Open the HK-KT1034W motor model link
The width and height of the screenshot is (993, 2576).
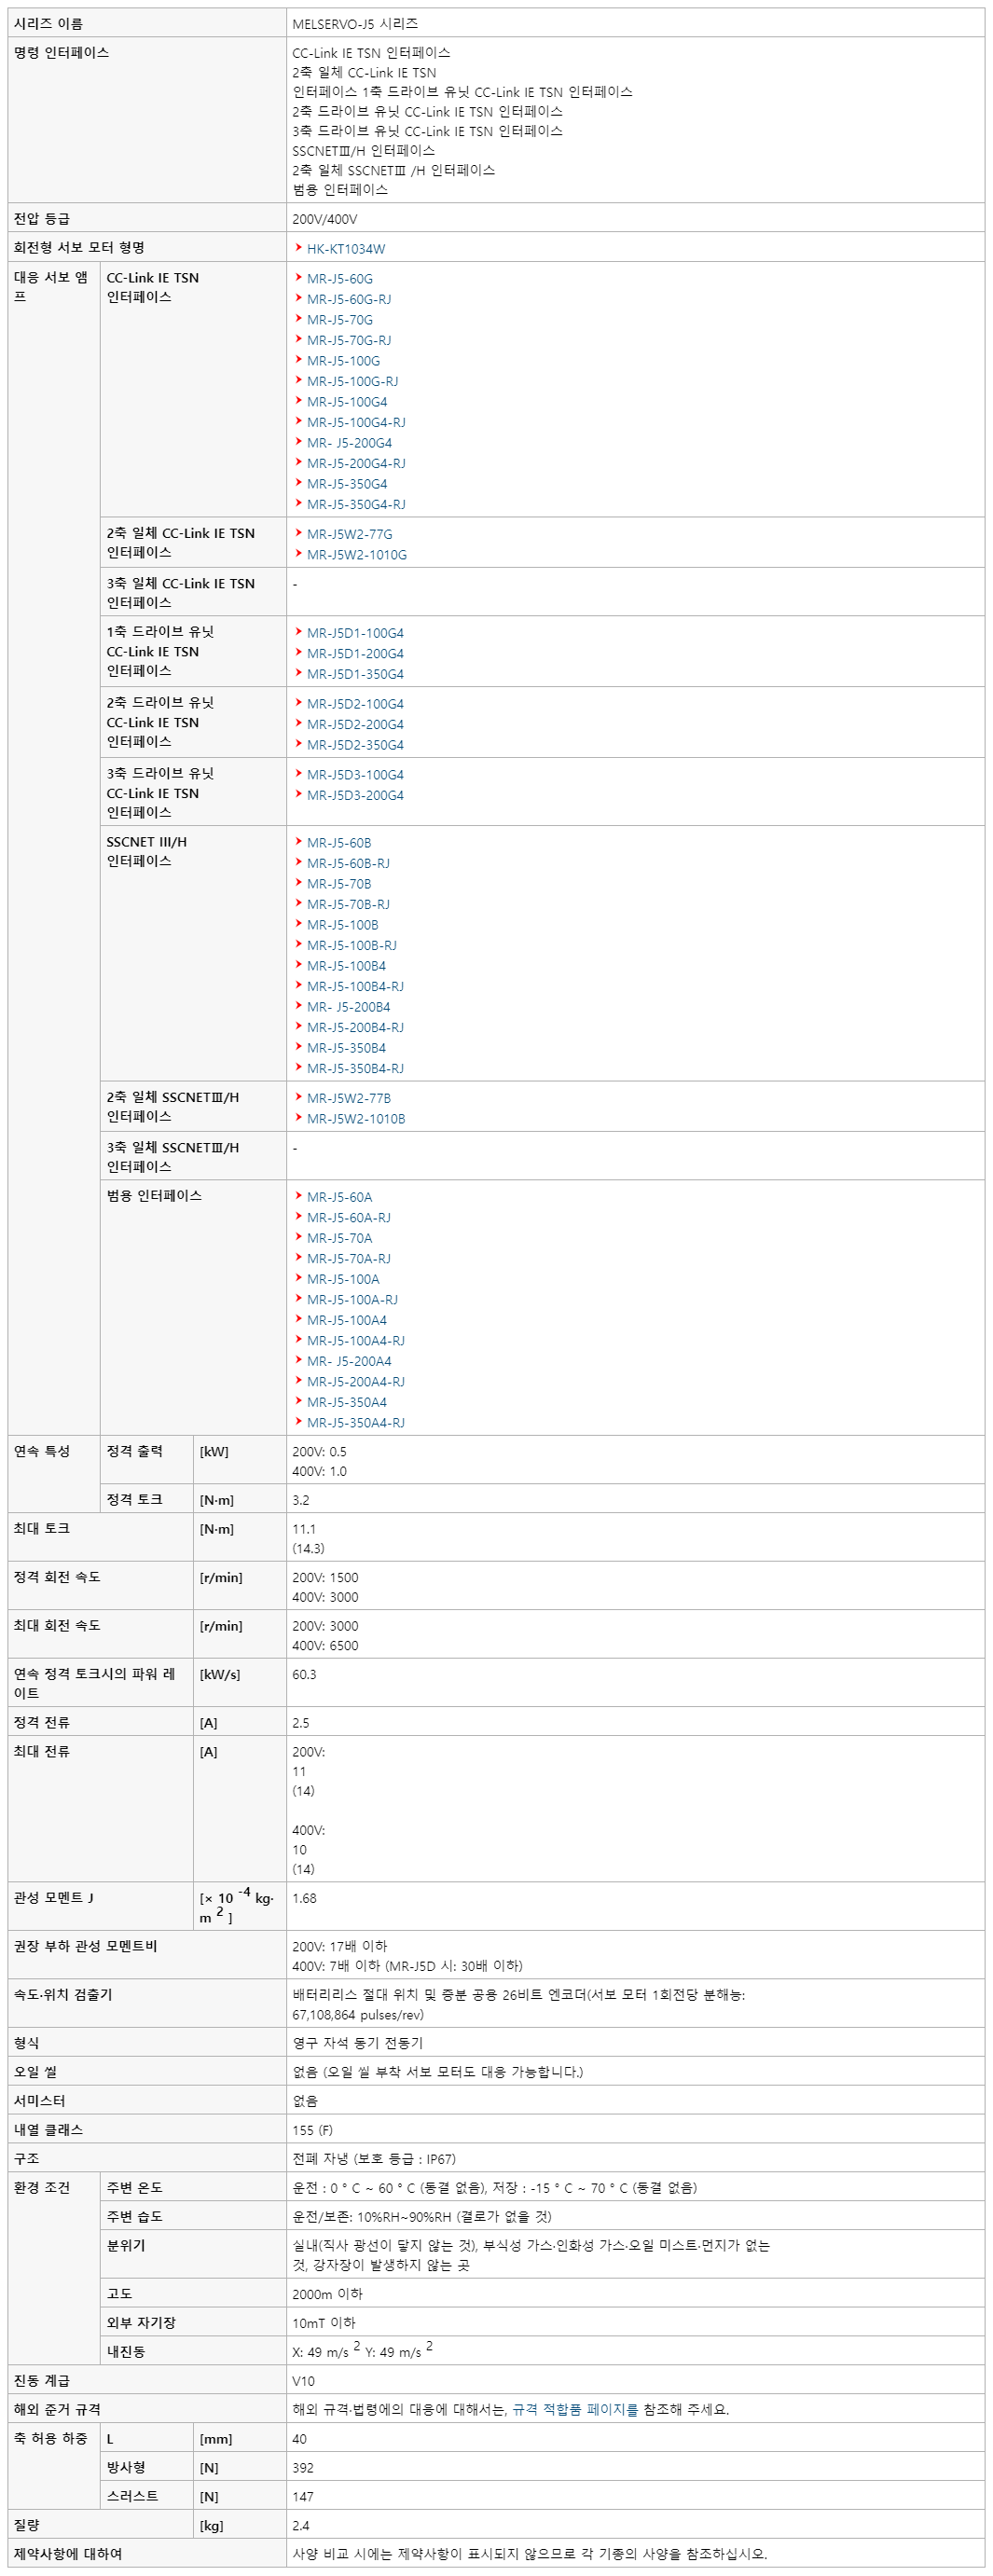[x=345, y=249]
